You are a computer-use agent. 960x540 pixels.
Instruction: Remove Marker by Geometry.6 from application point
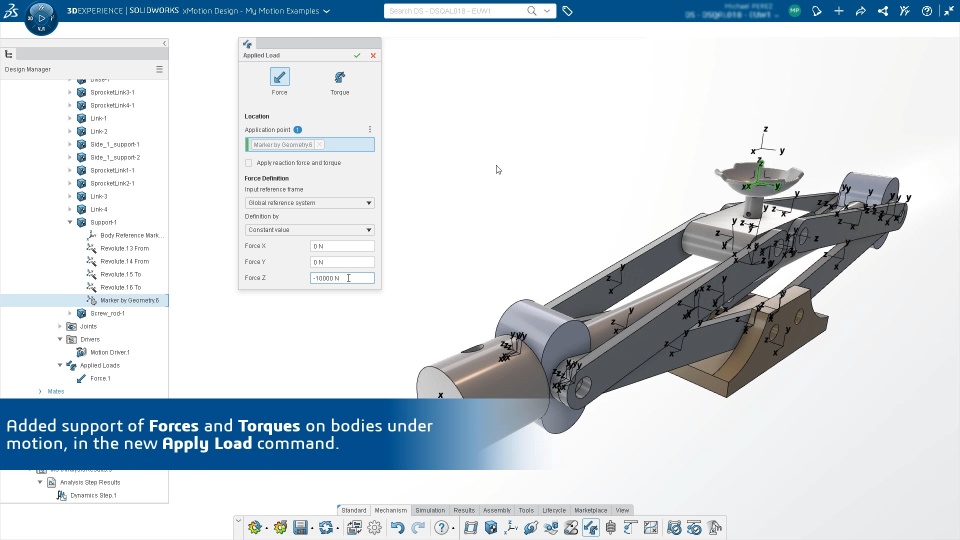(320, 144)
